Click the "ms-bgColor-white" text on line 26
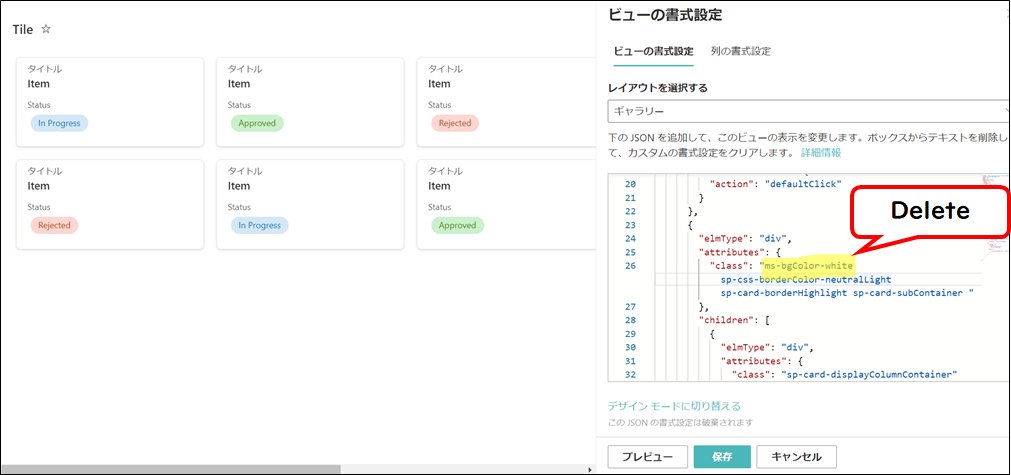1011x475 pixels. point(809,266)
